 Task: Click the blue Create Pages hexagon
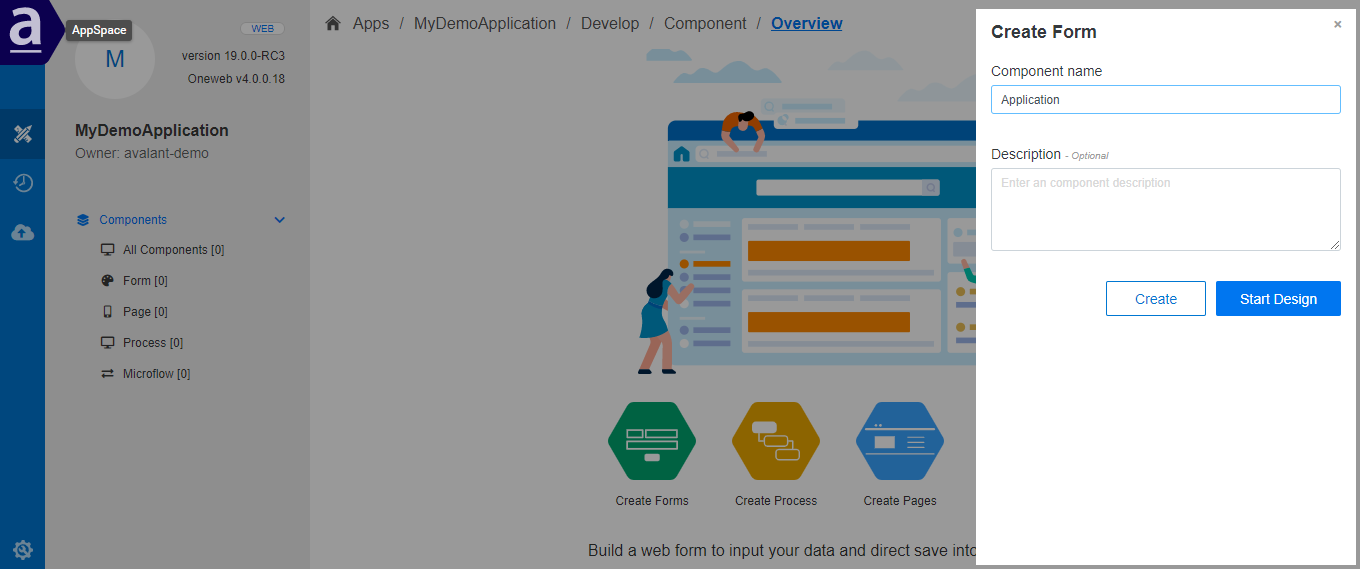(x=900, y=441)
